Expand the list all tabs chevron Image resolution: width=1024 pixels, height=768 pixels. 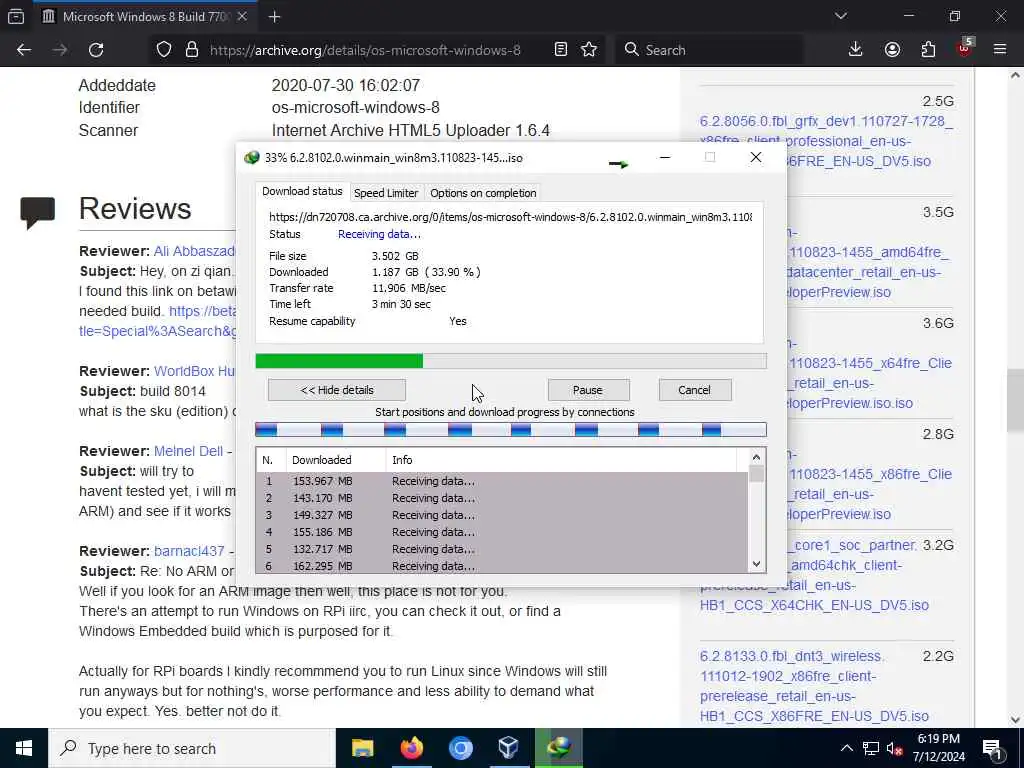click(x=840, y=16)
